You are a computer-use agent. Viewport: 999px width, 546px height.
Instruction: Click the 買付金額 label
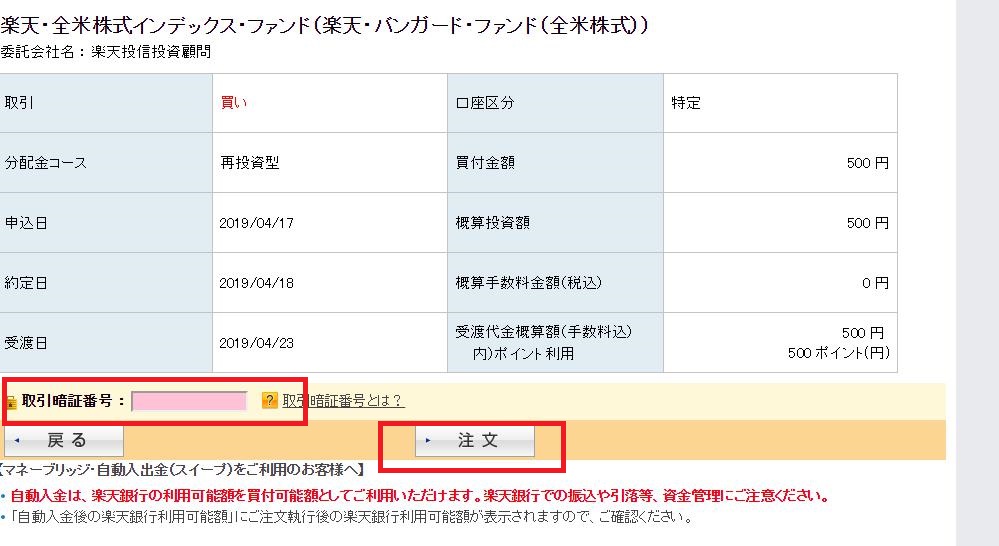click(485, 162)
